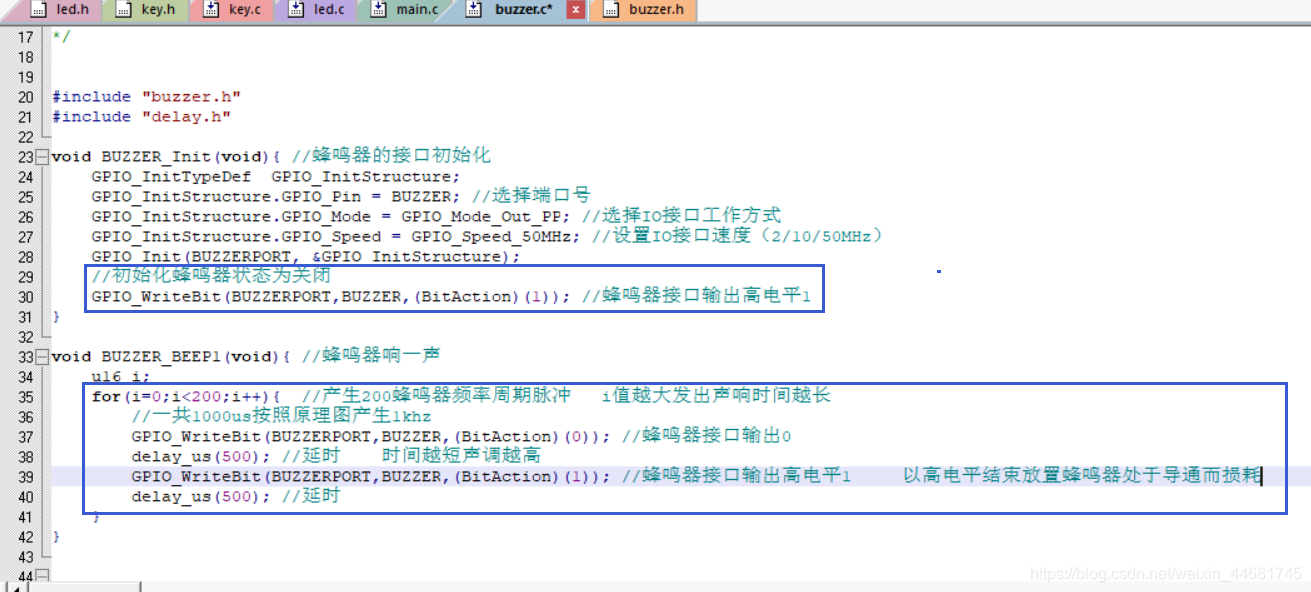Toggle the fold marker at line 44
Screen dimensions: 1311x592
click(x=41, y=577)
